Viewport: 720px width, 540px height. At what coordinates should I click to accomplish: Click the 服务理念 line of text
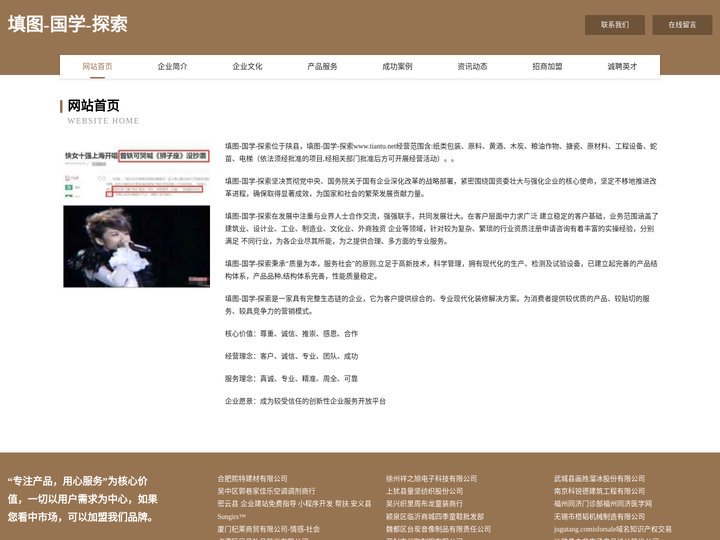click(291, 379)
